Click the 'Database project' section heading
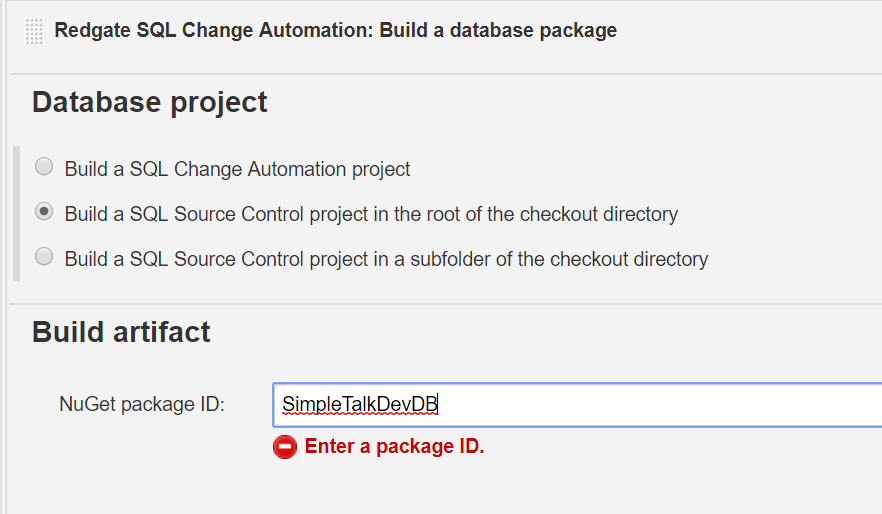The image size is (882, 514). (150, 102)
